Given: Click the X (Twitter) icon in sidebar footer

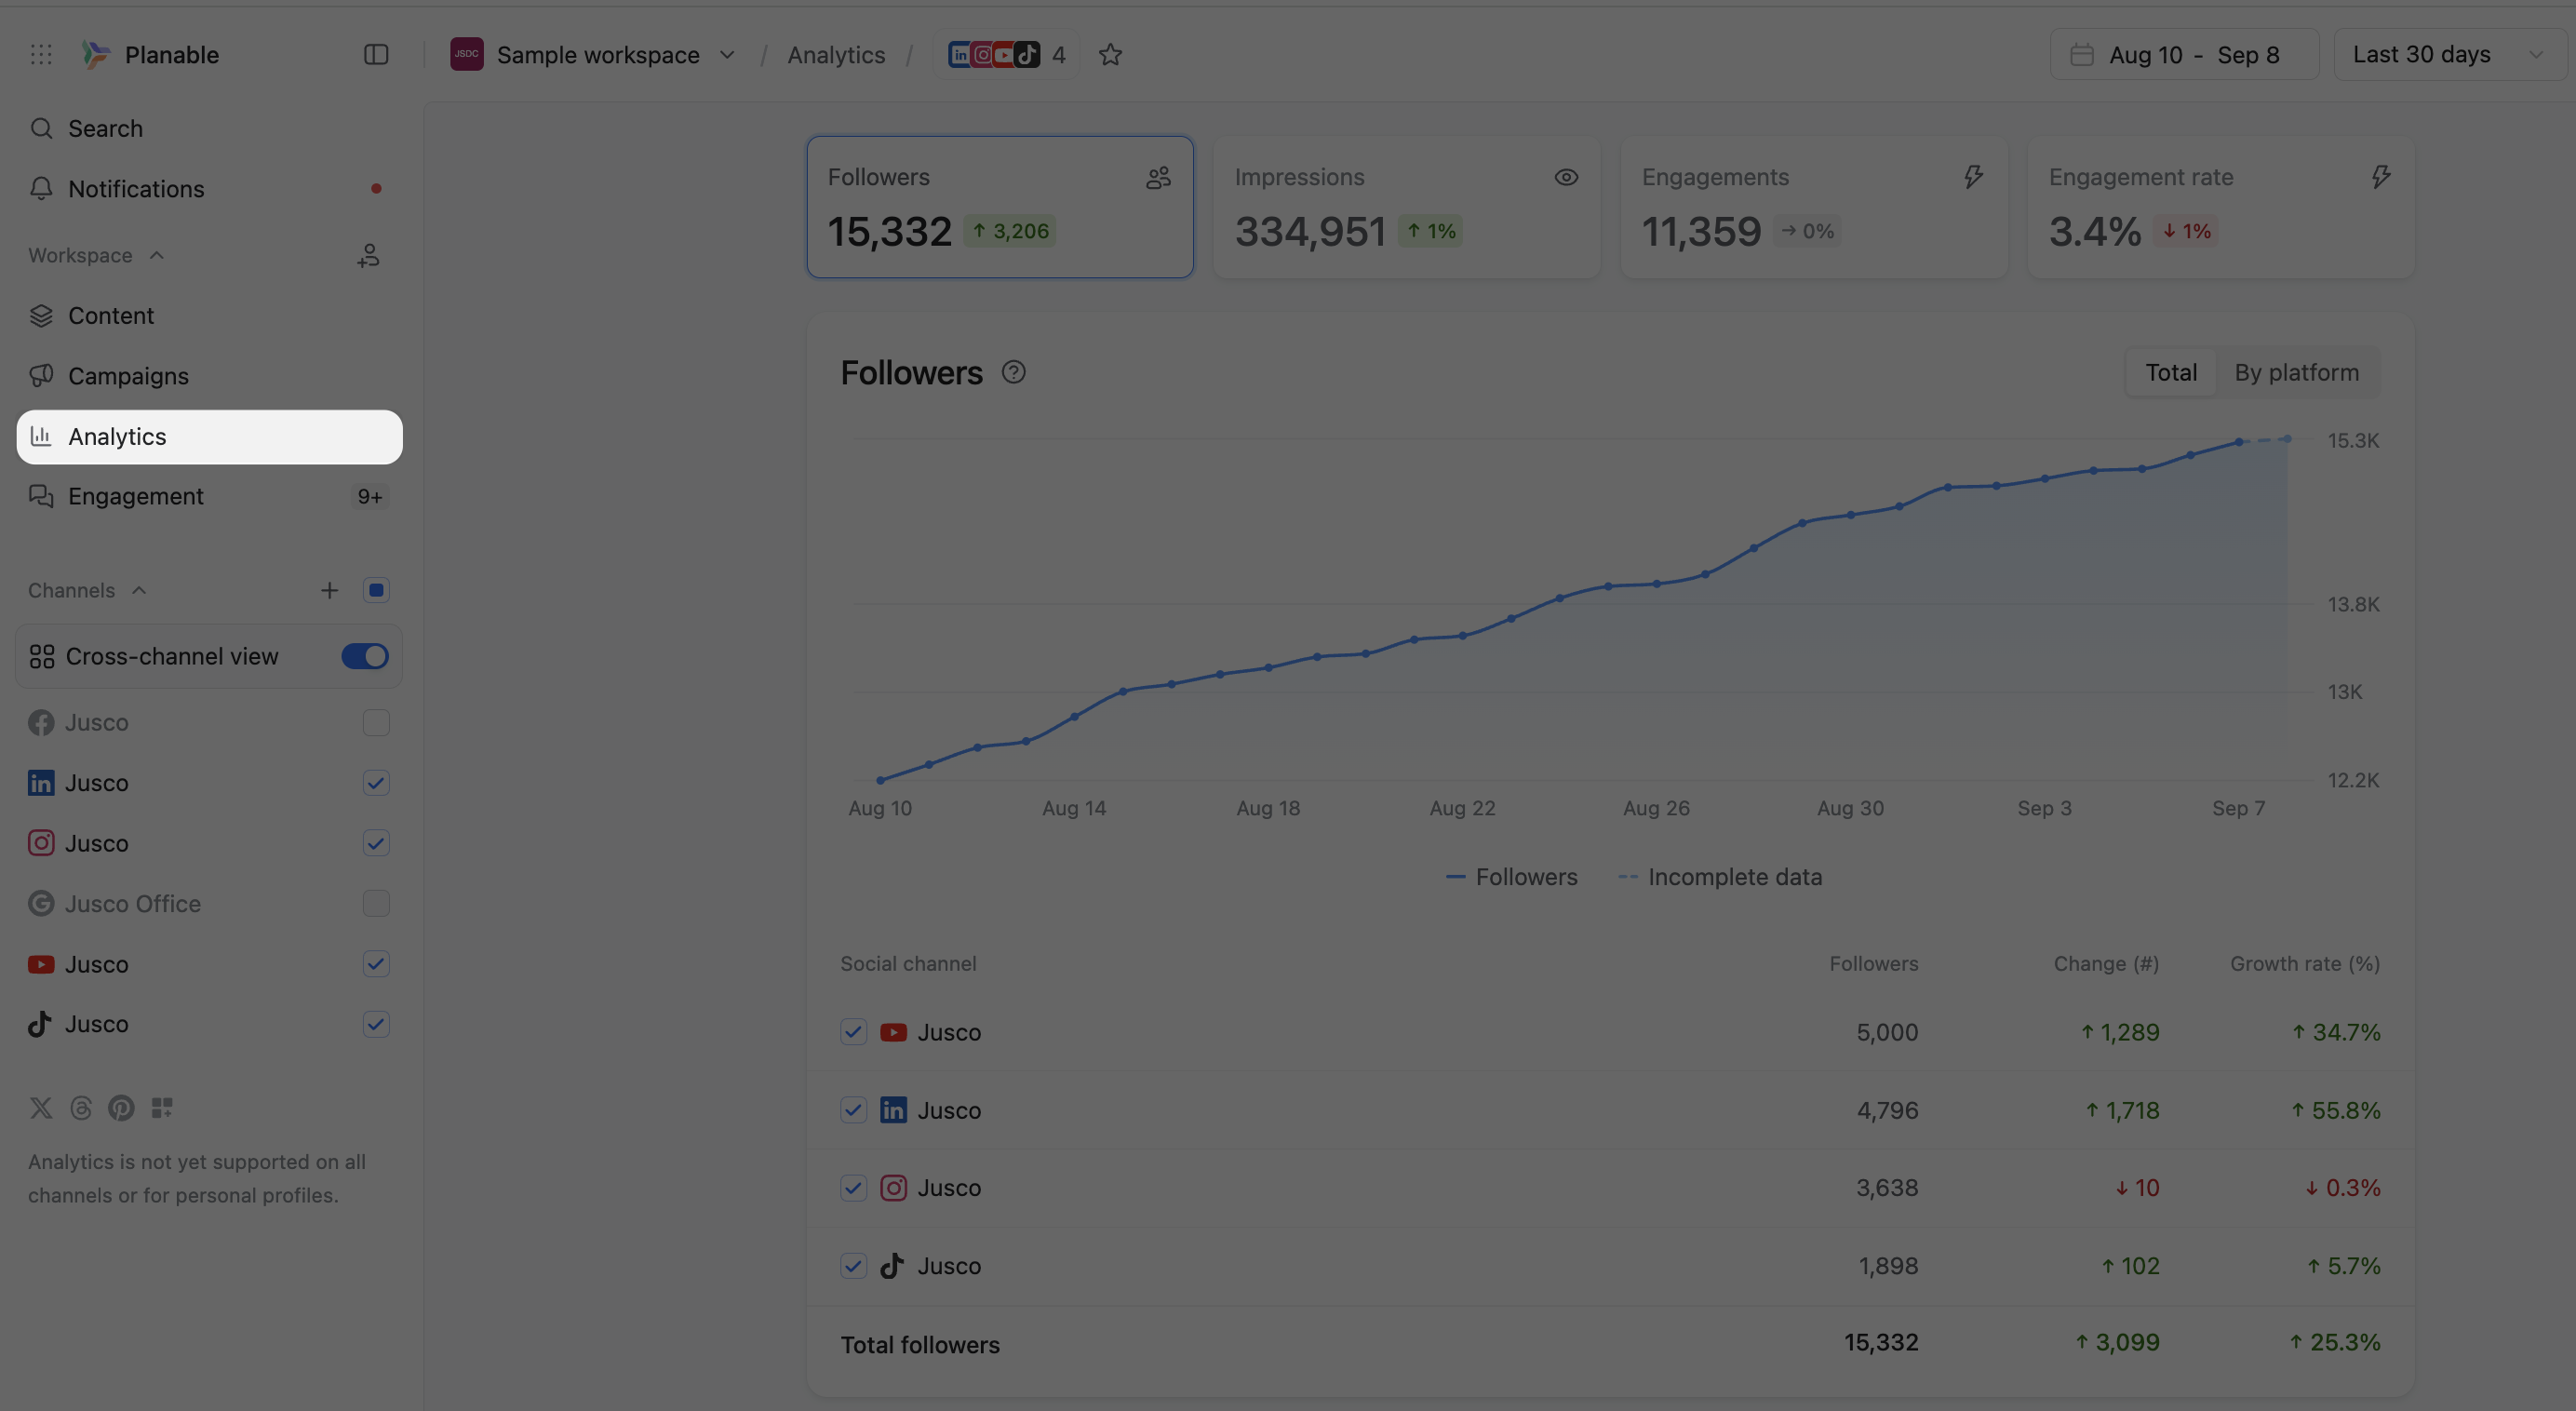Looking at the screenshot, I should coord(41,1108).
